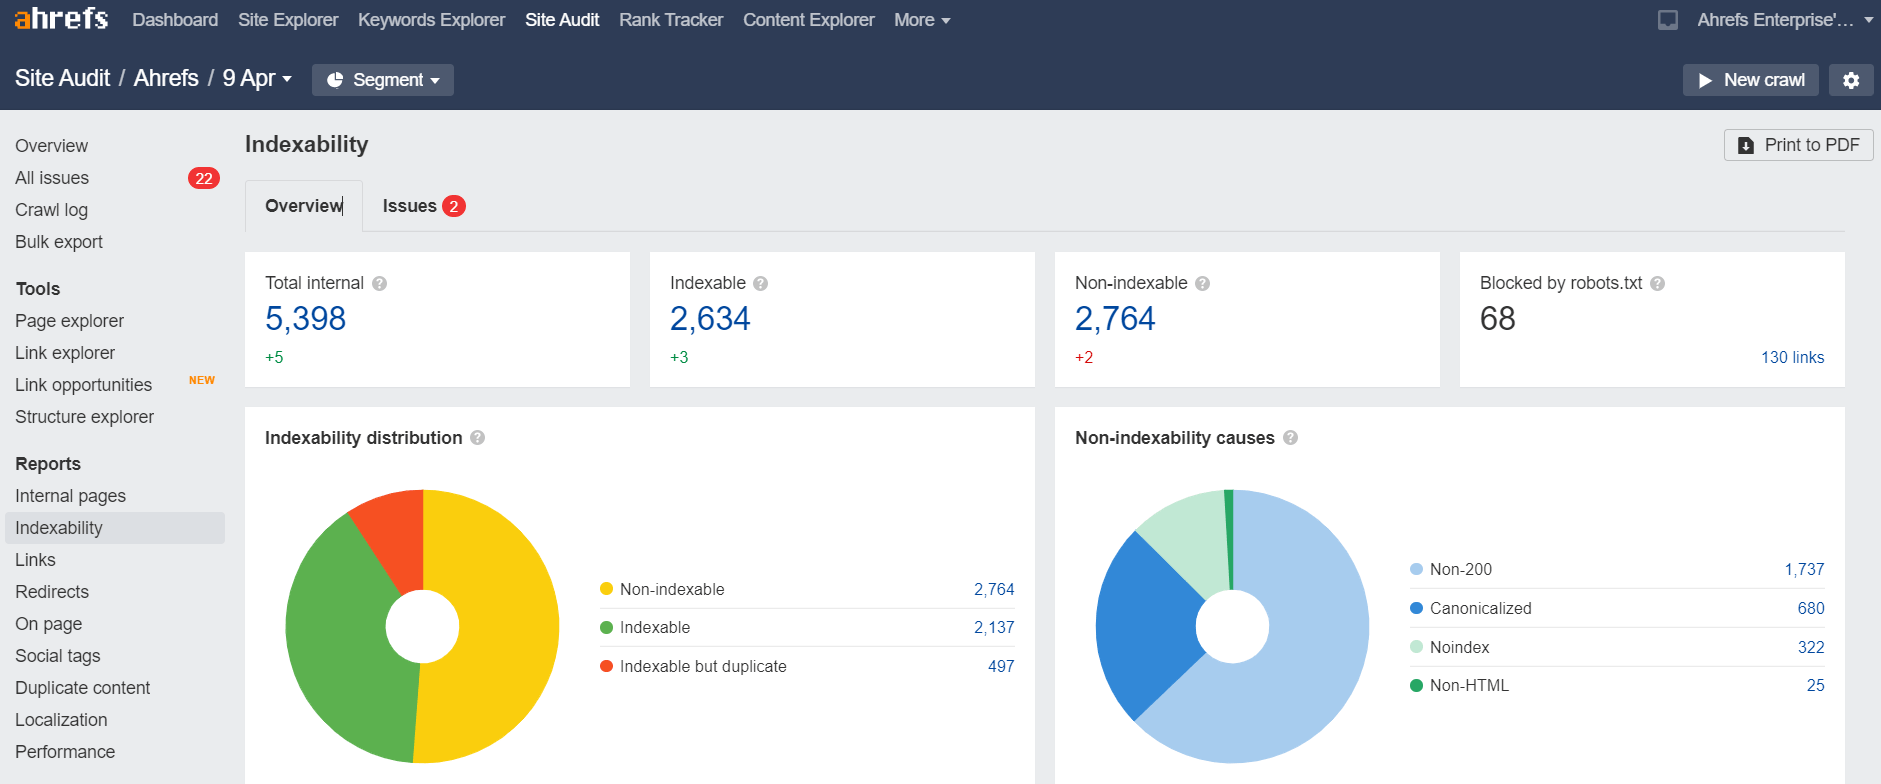Click the Print to PDF button
Image resolution: width=1881 pixels, height=784 pixels.
coord(1798,145)
